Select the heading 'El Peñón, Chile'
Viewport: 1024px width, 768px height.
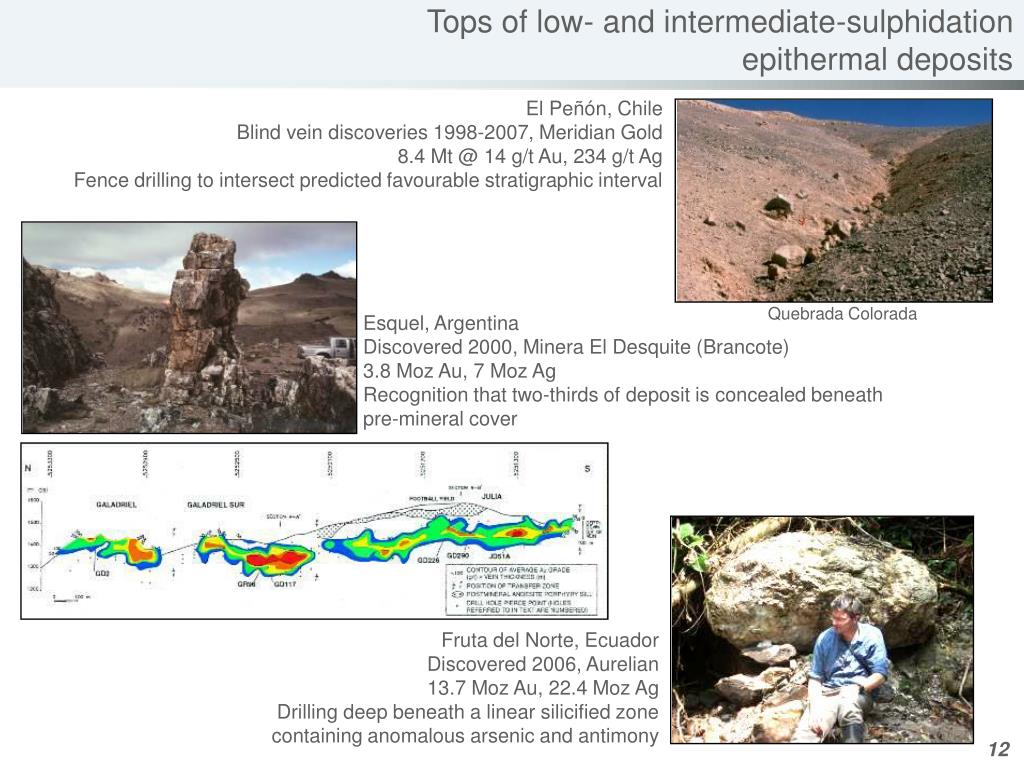594,108
